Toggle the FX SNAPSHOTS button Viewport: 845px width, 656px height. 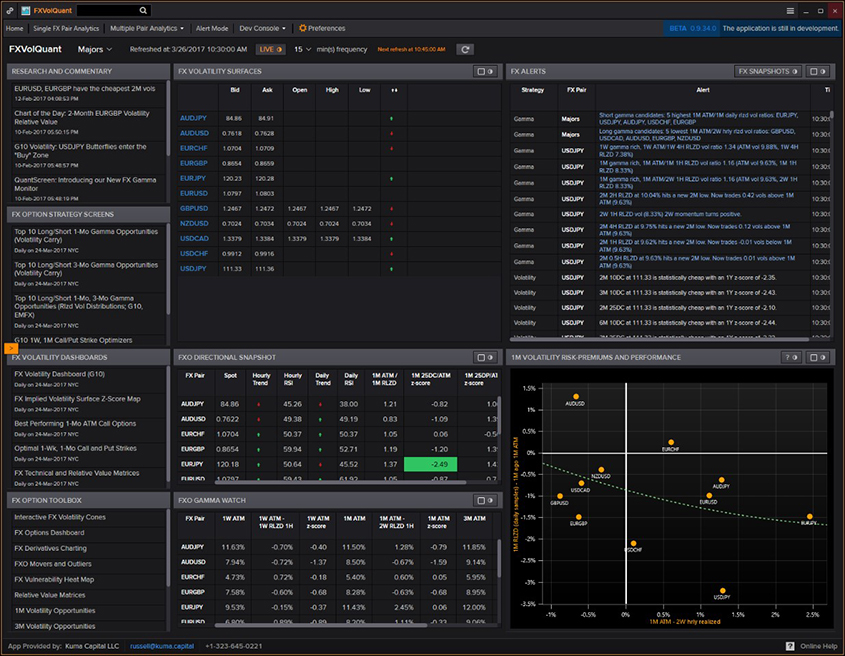click(769, 72)
